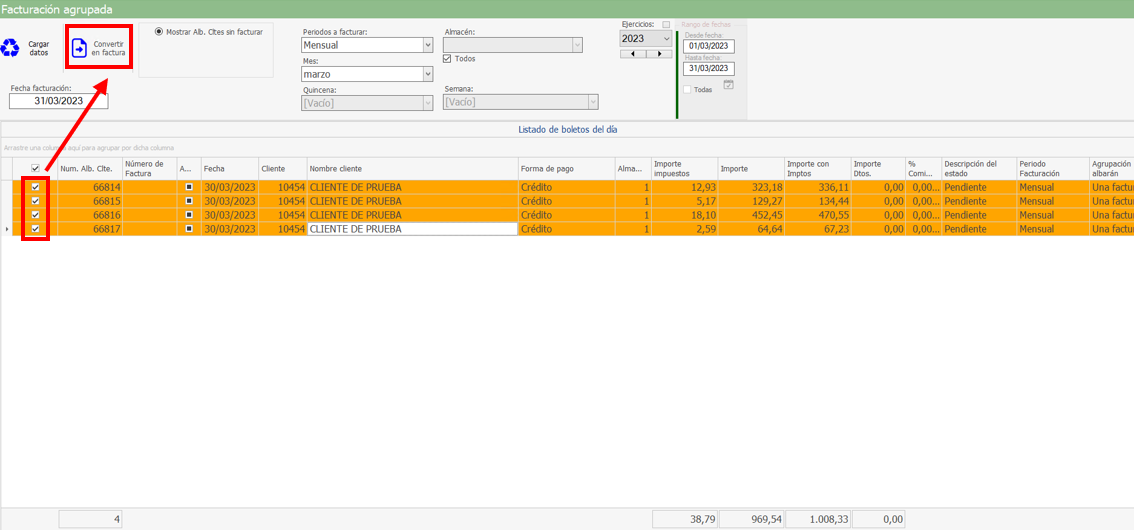Viewport: 1134px width, 531px height.
Task: Select Mostrar Alb. Cltes sin facturar radio
Action: coord(159,31)
